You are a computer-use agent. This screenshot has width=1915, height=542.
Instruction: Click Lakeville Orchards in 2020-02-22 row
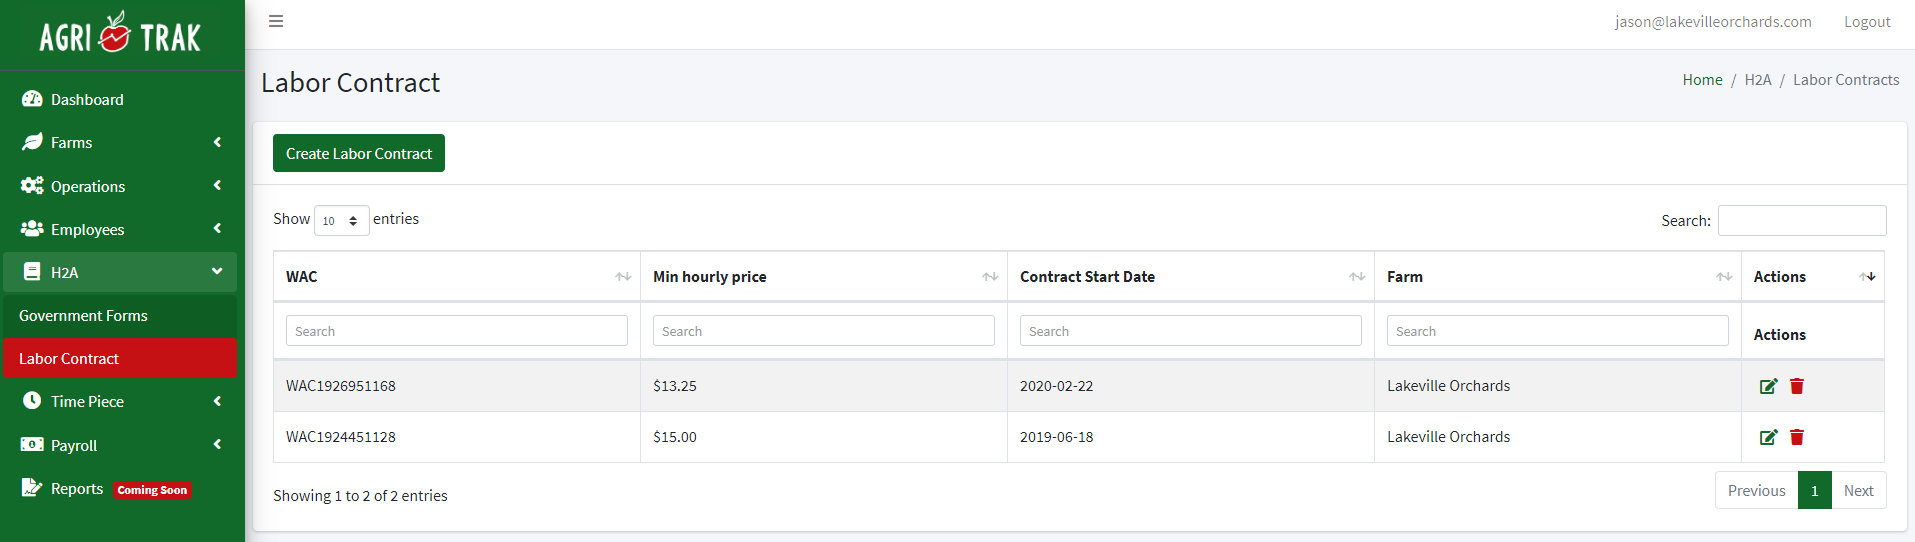1448,386
